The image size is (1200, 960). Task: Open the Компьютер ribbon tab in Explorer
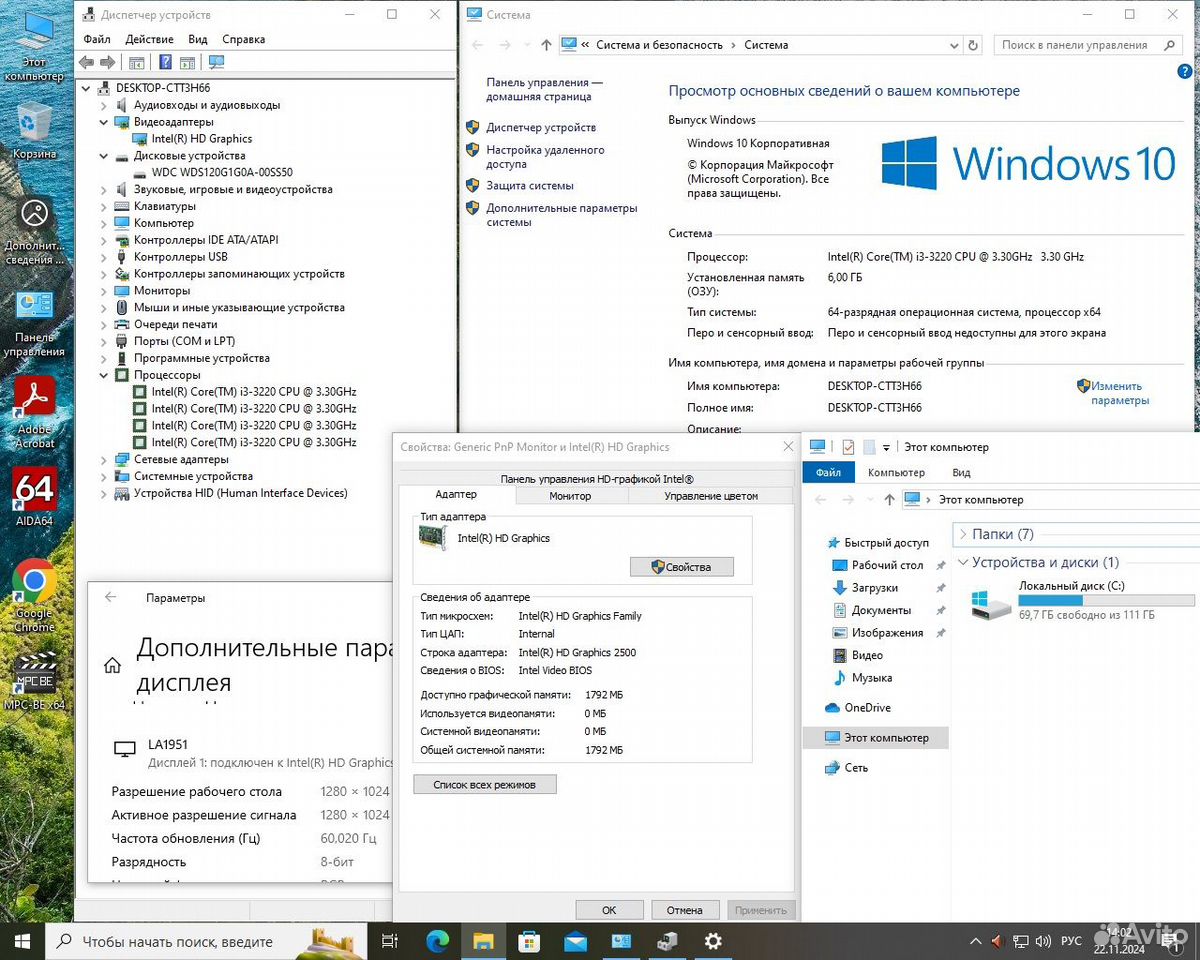tap(896, 472)
